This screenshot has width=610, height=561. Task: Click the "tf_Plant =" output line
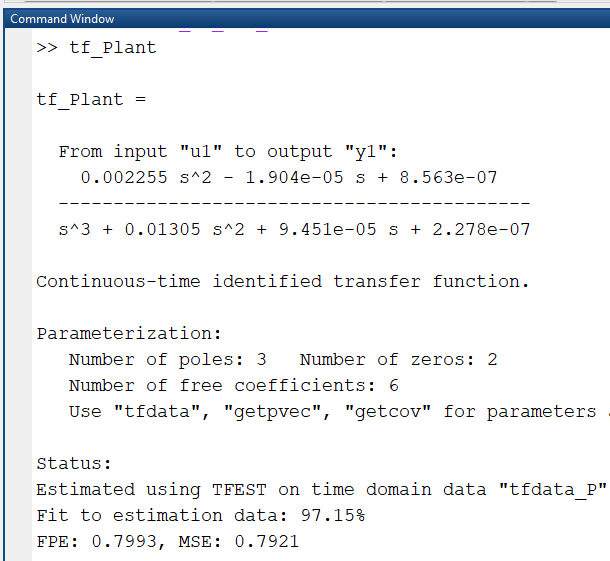(91, 100)
